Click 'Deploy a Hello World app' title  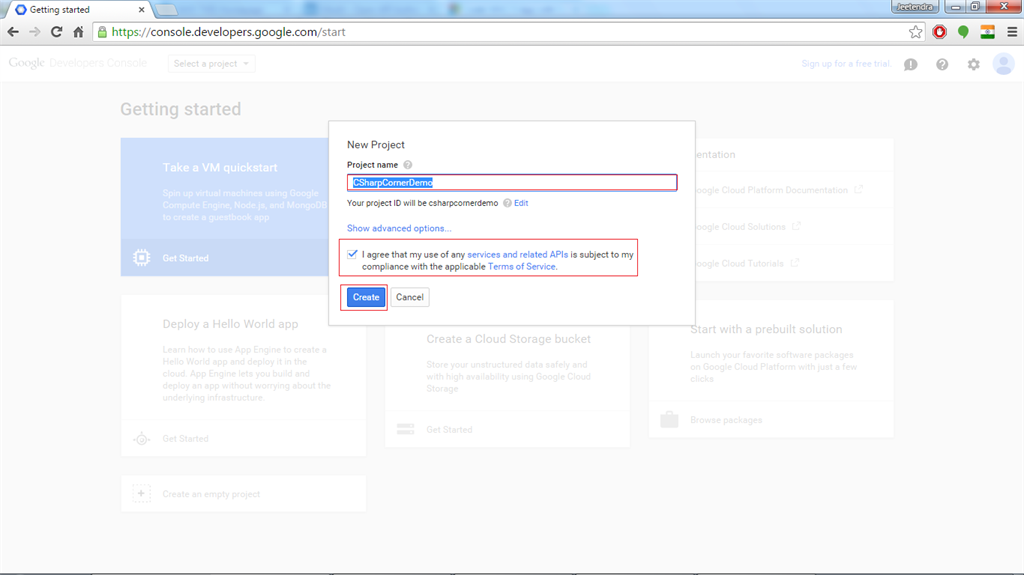231,324
